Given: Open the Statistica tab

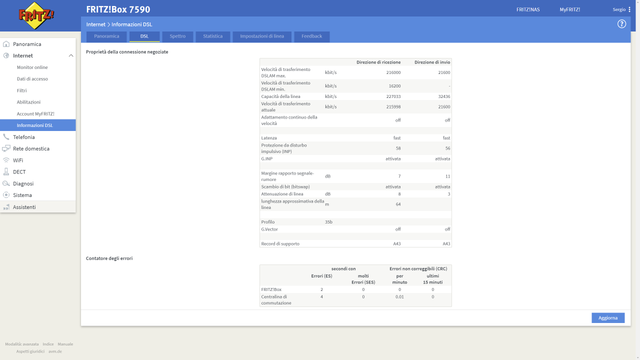Looking at the screenshot, I should [x=213, y=36].
